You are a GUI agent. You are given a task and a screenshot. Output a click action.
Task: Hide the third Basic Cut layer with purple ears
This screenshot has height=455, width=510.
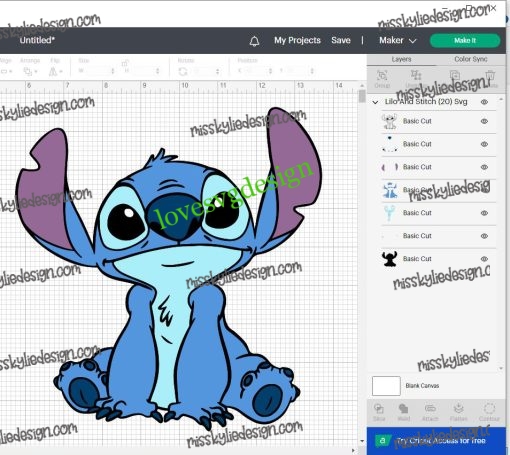(x=484, y=167)
